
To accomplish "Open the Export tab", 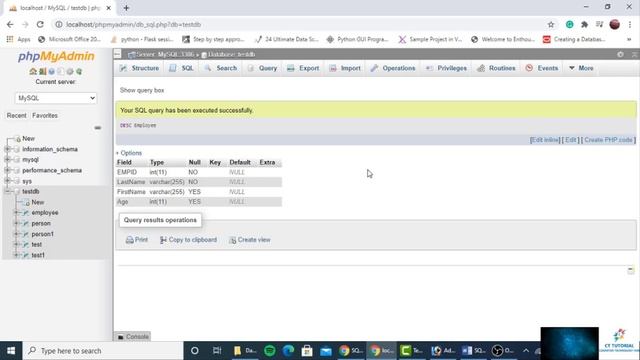I will tap(303, 68).
